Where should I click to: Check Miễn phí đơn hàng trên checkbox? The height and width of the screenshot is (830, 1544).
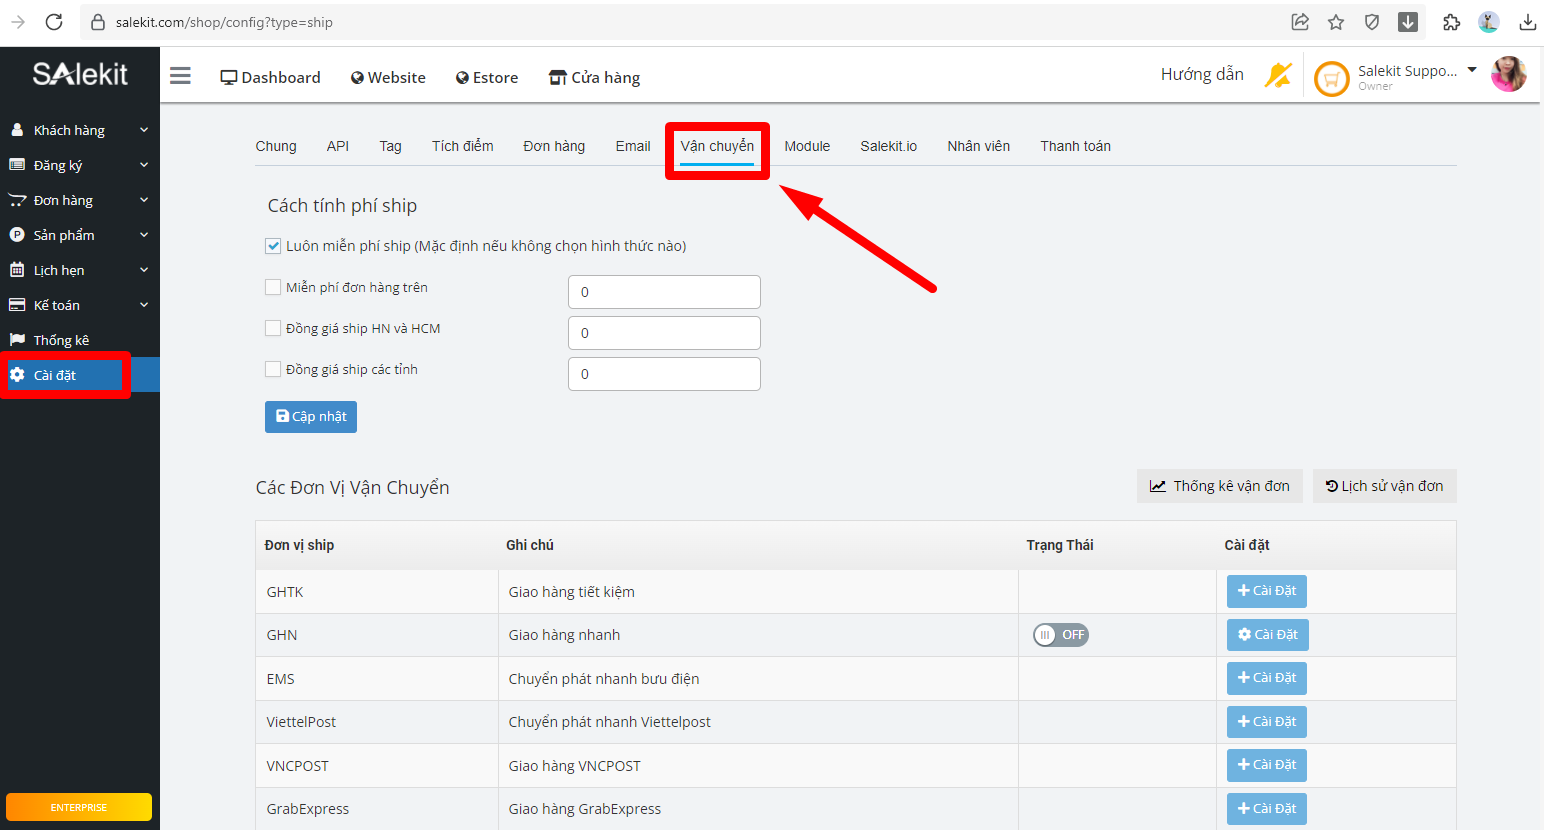coord(273,287)
